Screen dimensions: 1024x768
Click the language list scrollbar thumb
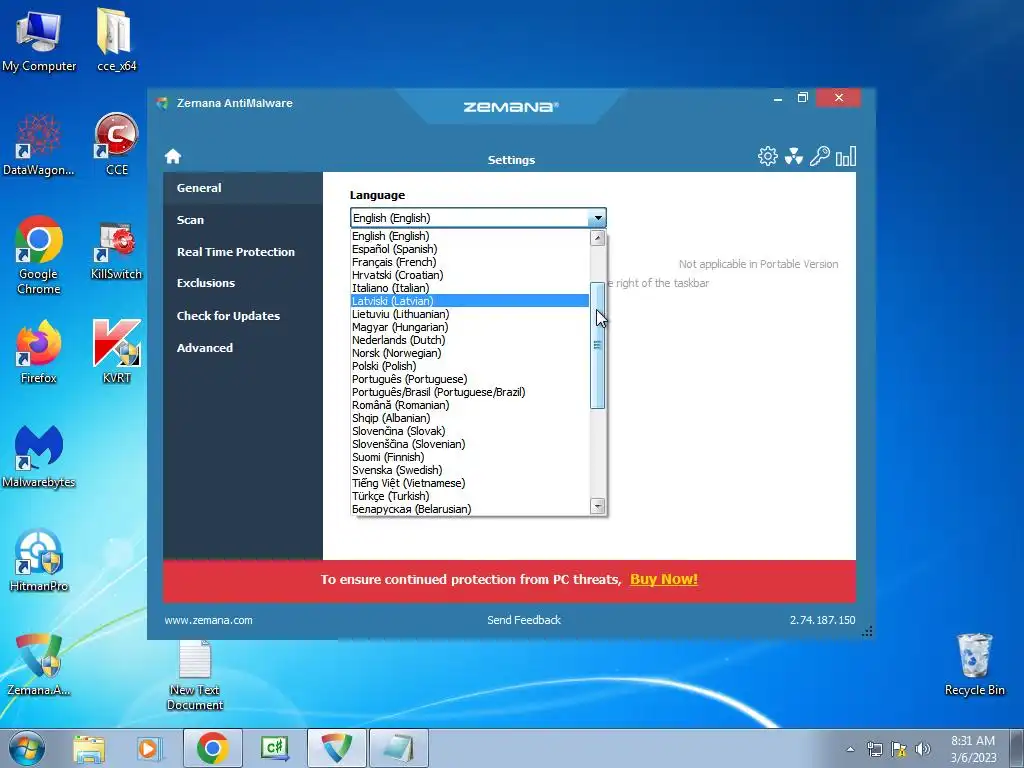click(x=598, y=345)
